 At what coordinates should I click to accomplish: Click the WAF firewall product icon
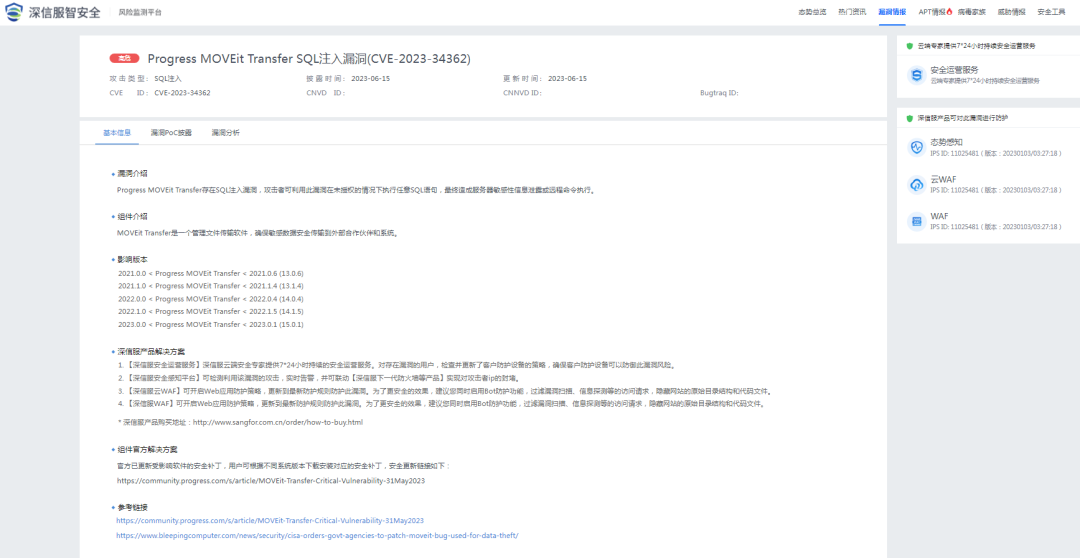click(916, 221)
